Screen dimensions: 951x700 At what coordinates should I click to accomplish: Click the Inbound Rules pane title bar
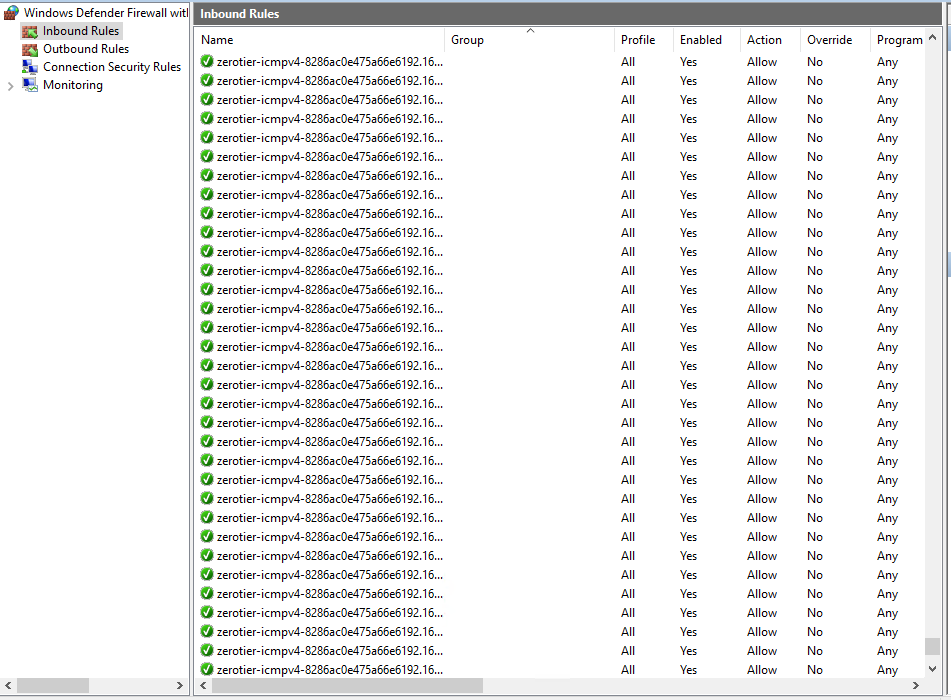coord(568,14)
